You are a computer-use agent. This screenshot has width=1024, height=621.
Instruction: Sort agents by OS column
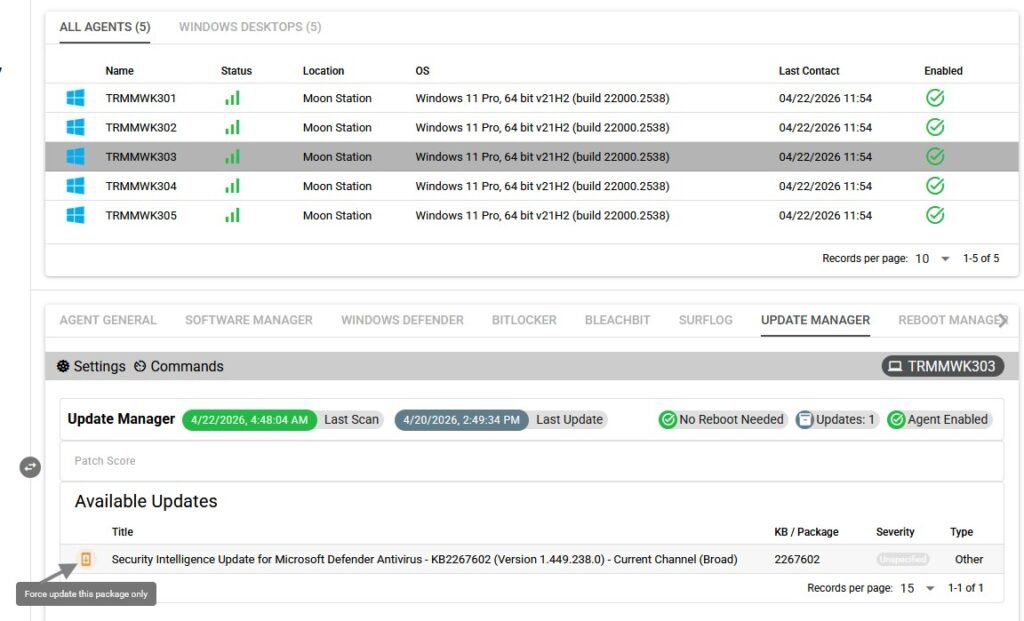coord(423,71)
